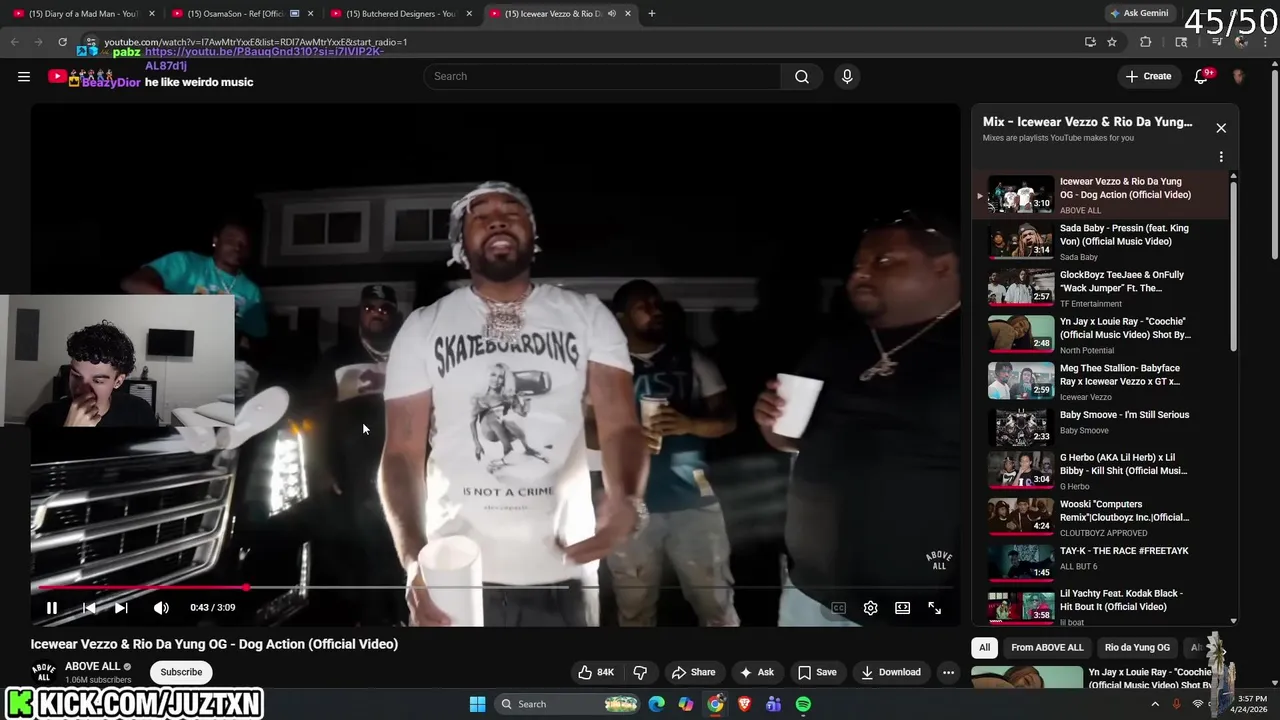Open Microsoft Edge from taskbar

click(656, 704)
